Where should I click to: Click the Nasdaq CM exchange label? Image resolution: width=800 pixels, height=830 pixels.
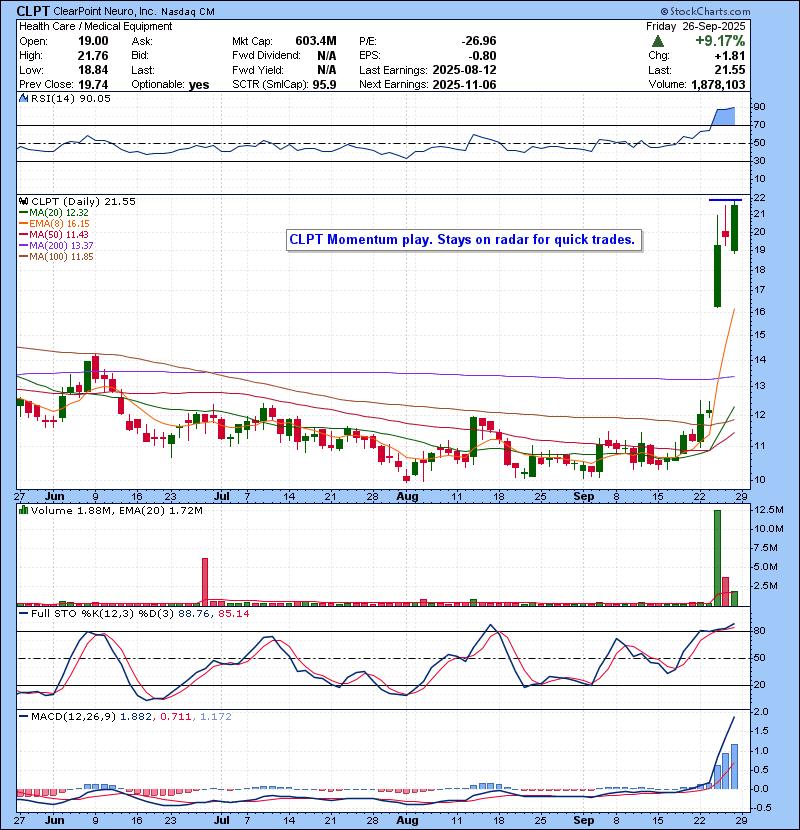coord(188,12)
